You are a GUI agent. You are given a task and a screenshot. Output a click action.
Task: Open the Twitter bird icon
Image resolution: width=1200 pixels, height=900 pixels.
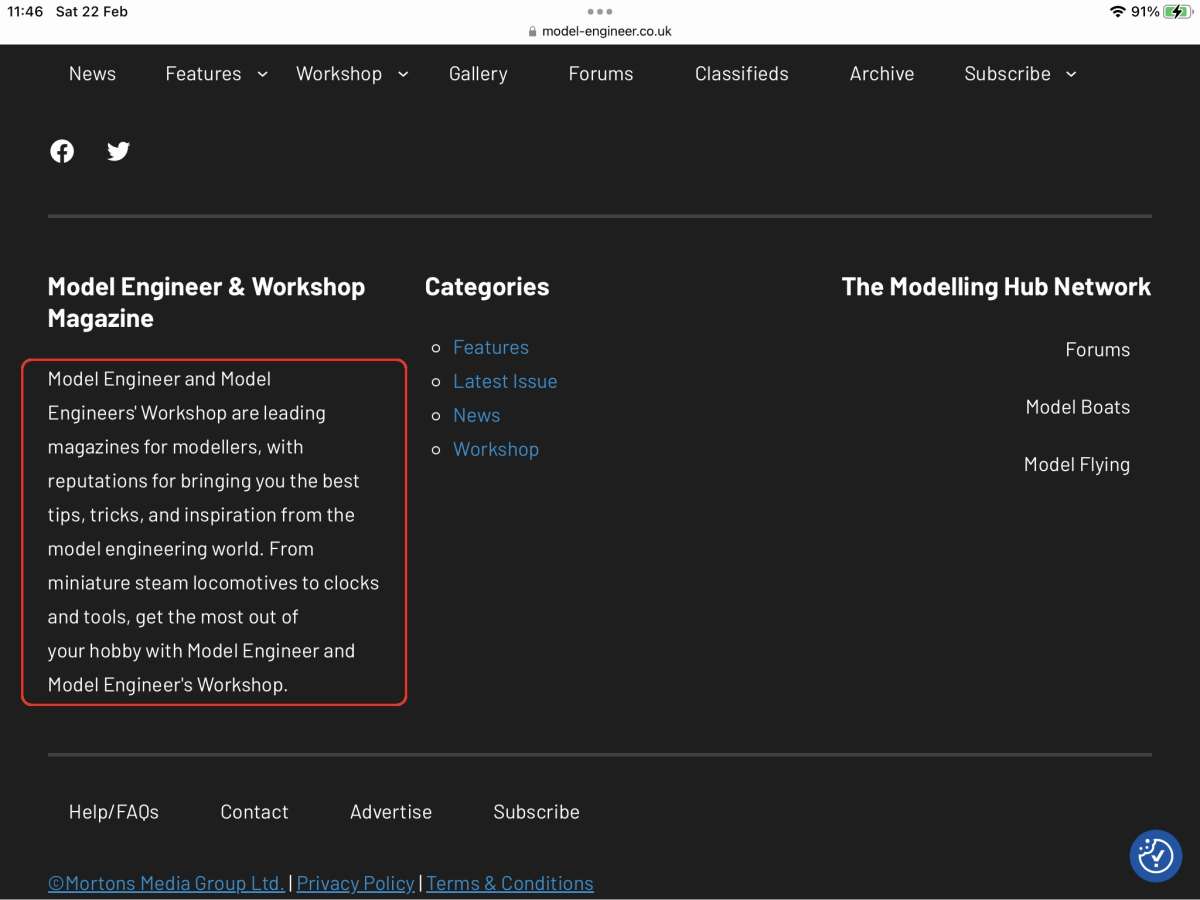[118, 151]
